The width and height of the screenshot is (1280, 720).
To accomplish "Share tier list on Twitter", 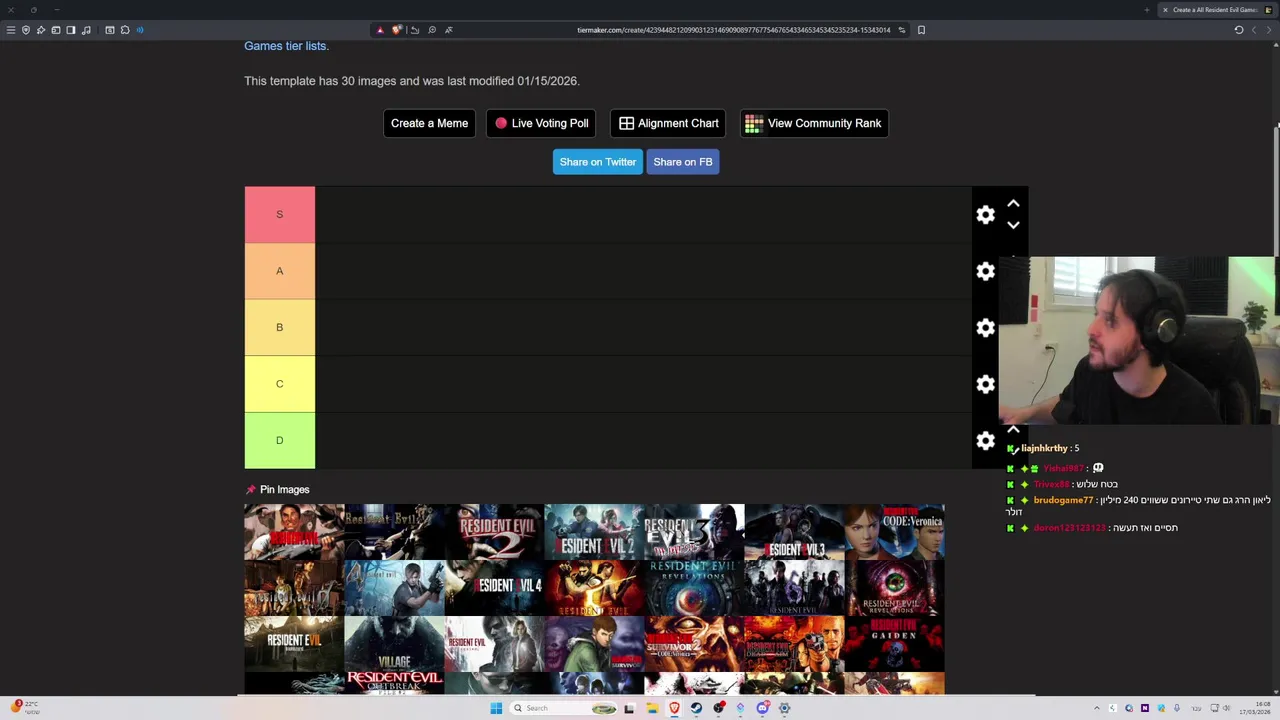I will coord(597,162).
